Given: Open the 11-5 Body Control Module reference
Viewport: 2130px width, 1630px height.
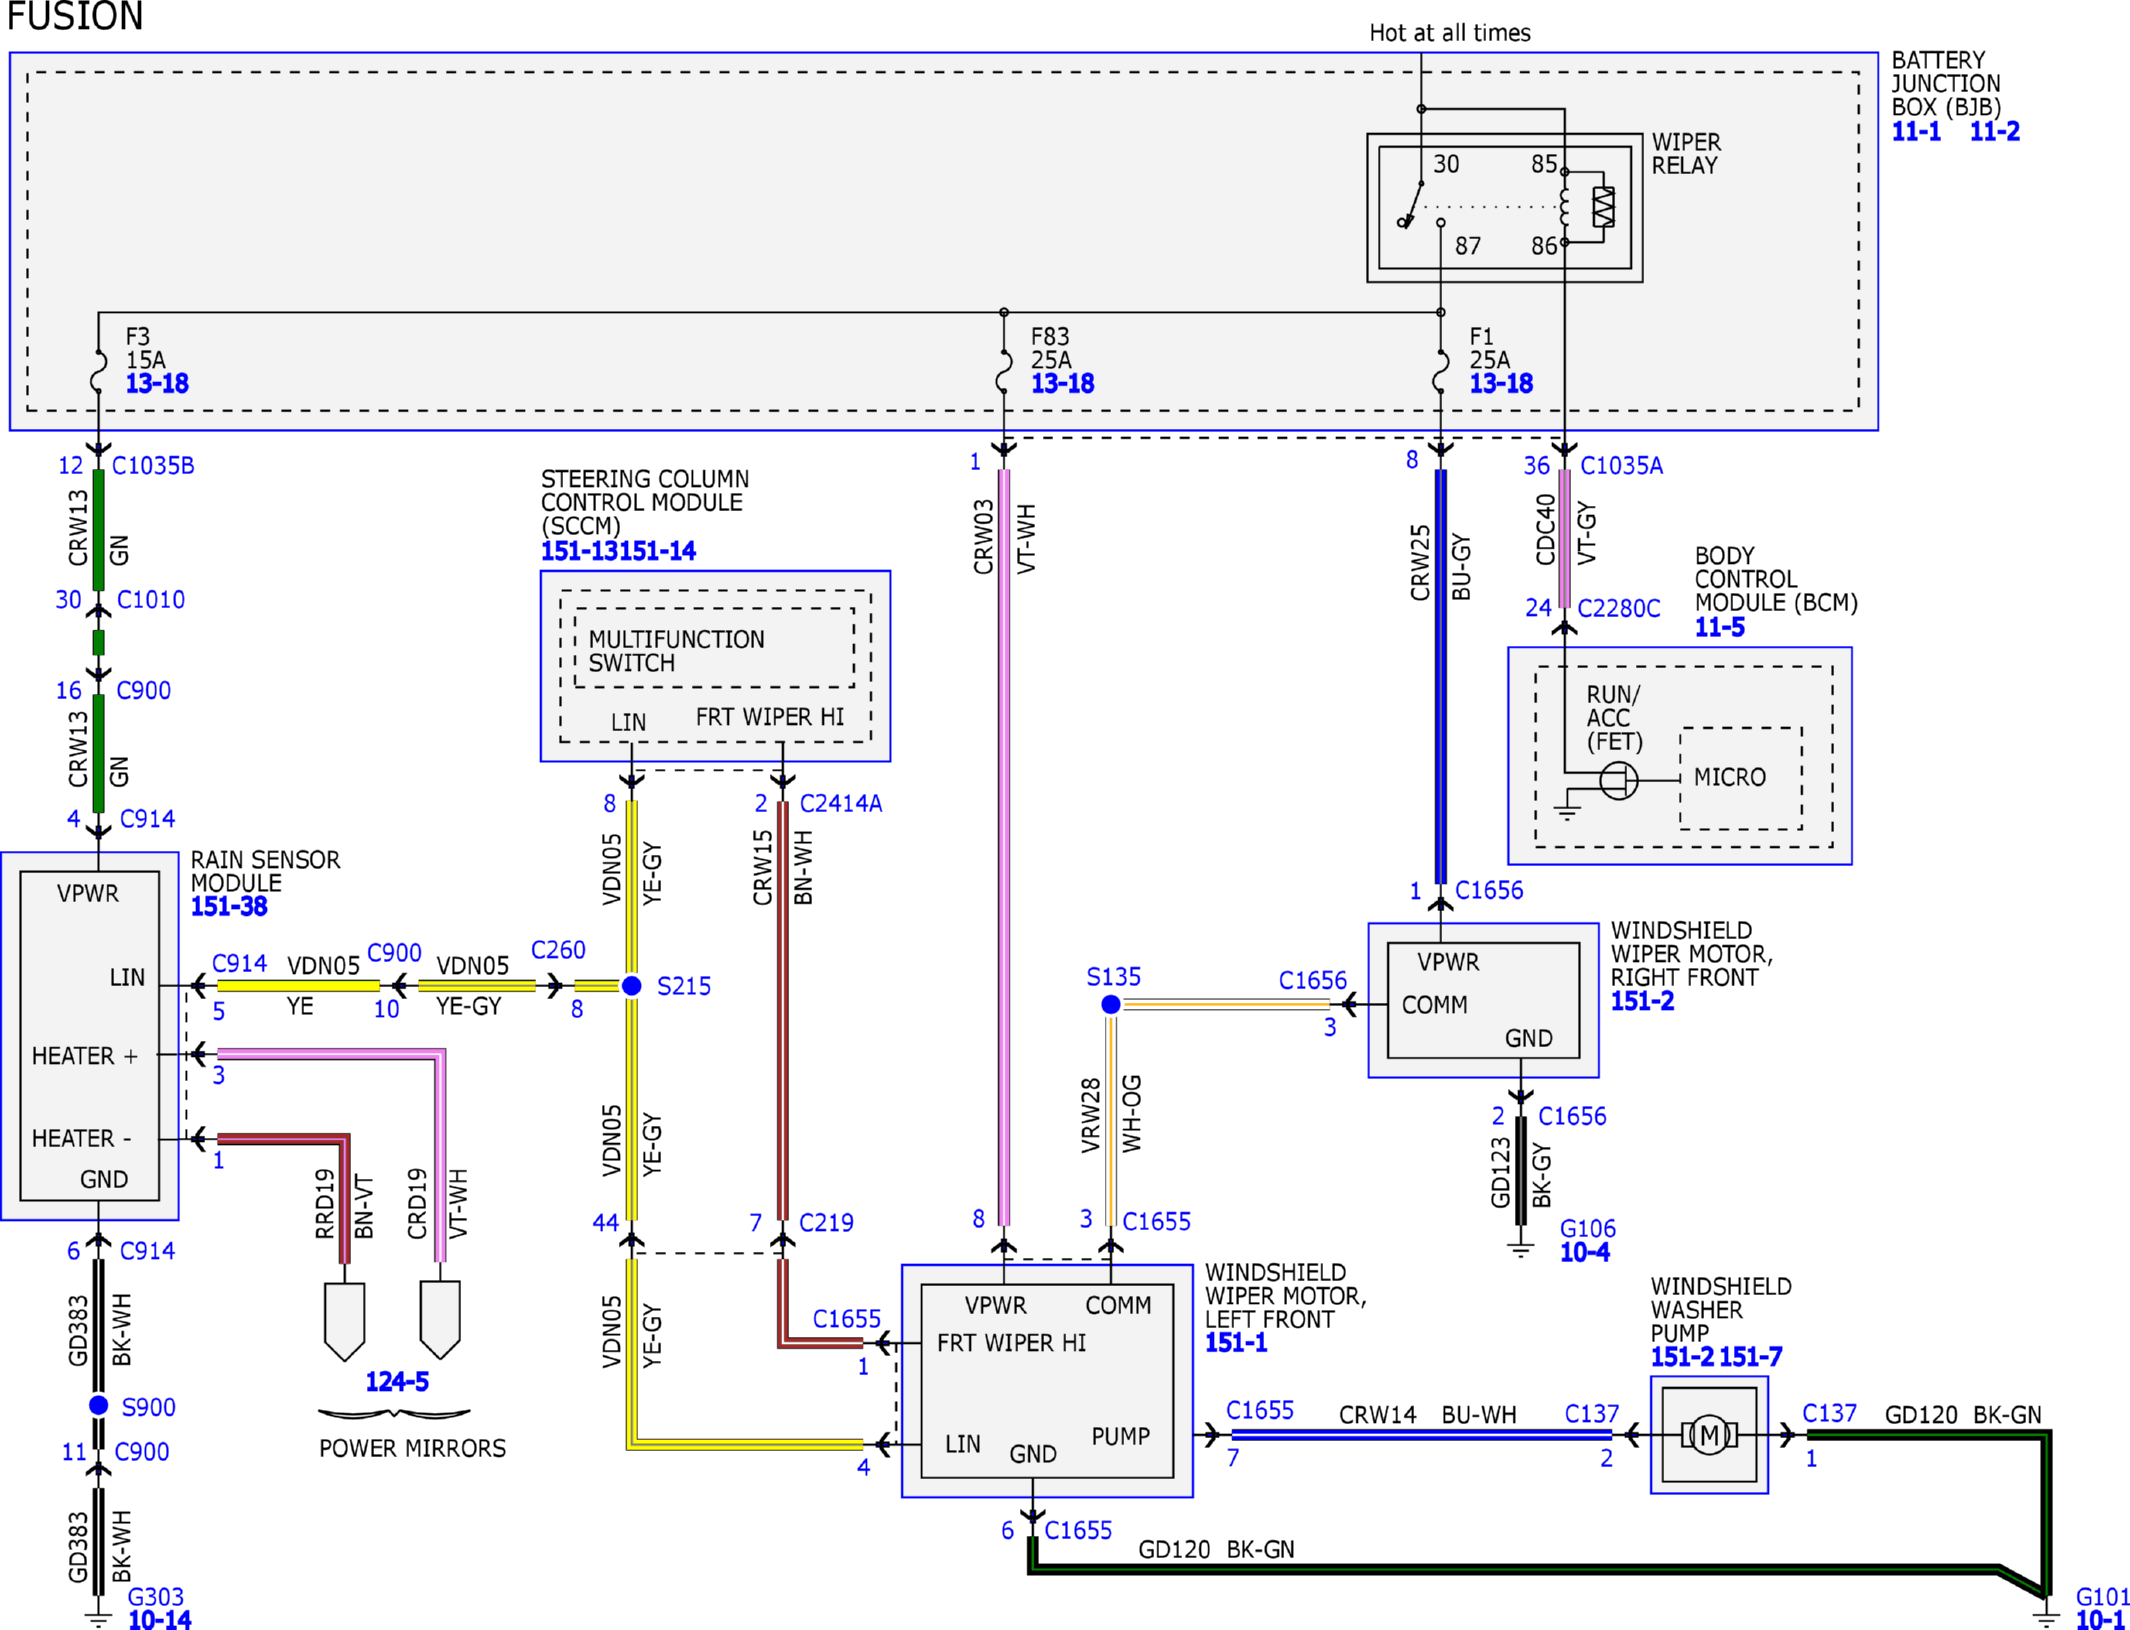Looking at the screenshot, I should pyautogui.click(x=1719, y=627).
